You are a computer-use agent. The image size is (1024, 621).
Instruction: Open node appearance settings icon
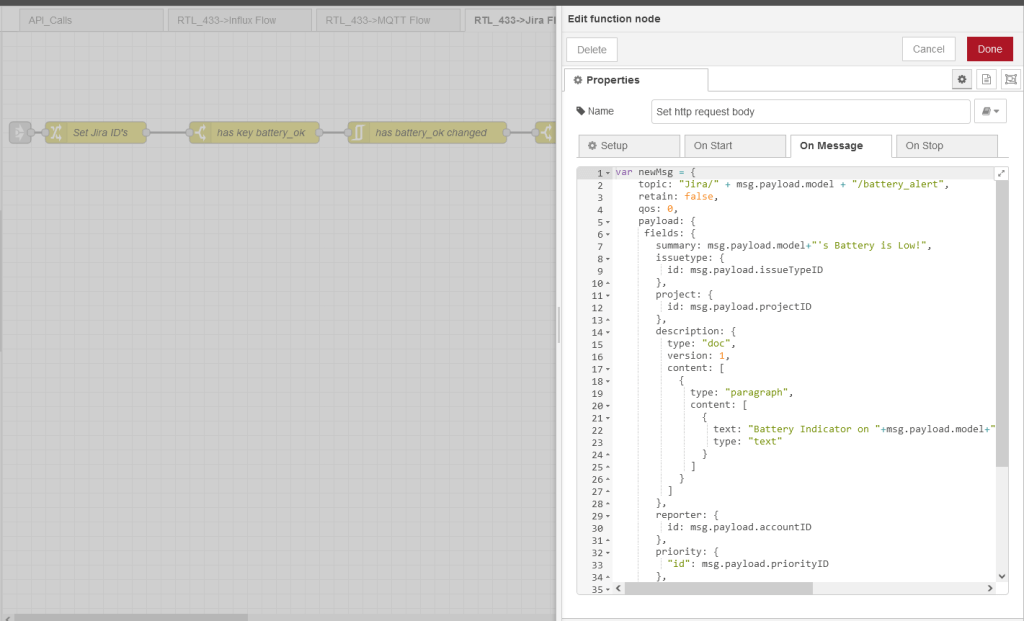[1010, 80]
